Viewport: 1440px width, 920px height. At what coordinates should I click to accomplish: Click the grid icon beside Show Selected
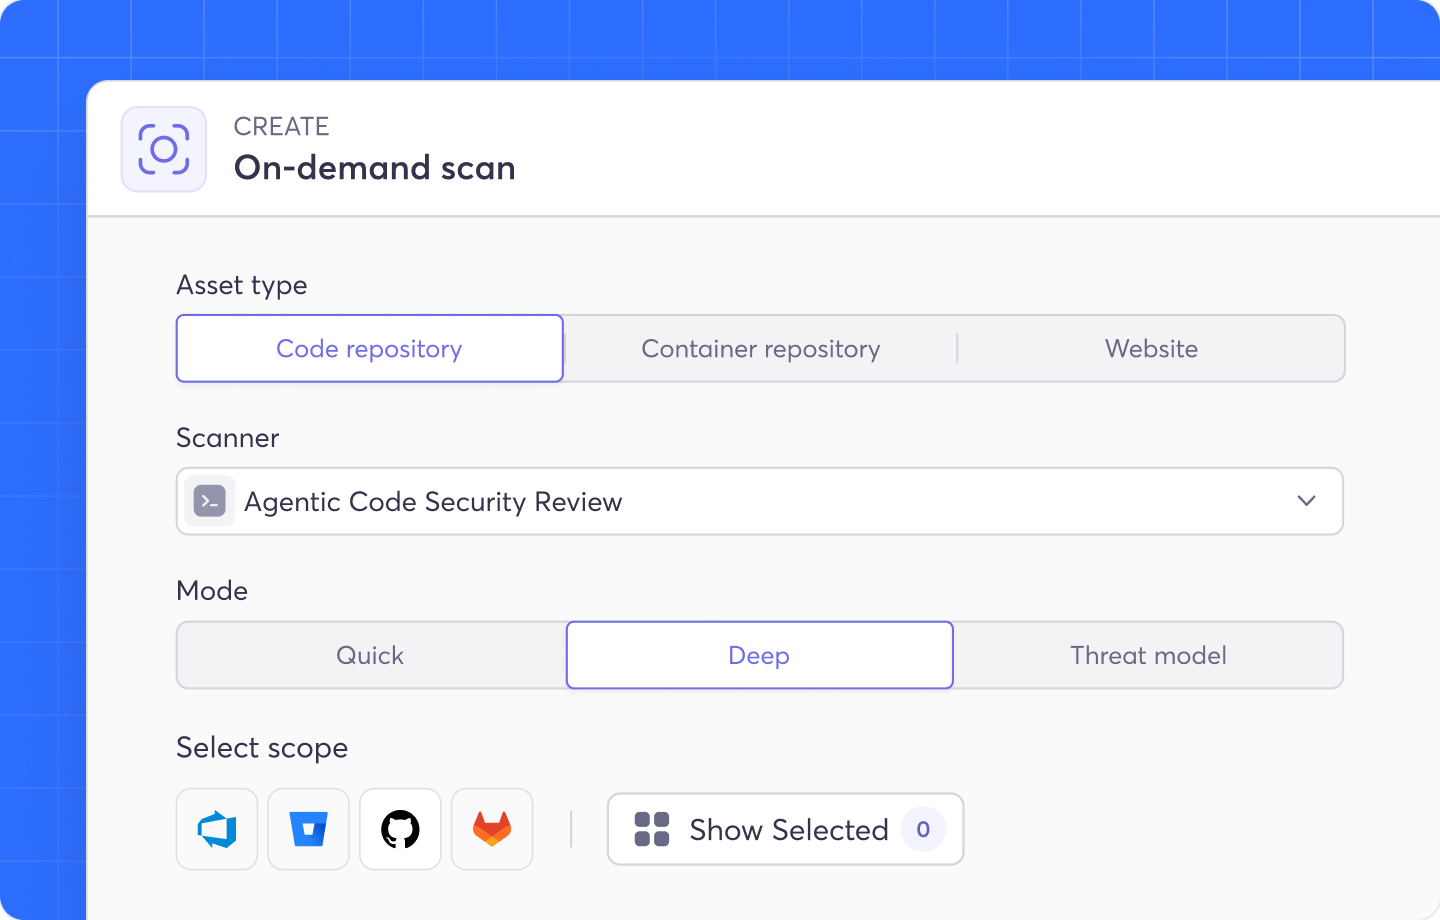pyautogui.click(x=652, y=829)
